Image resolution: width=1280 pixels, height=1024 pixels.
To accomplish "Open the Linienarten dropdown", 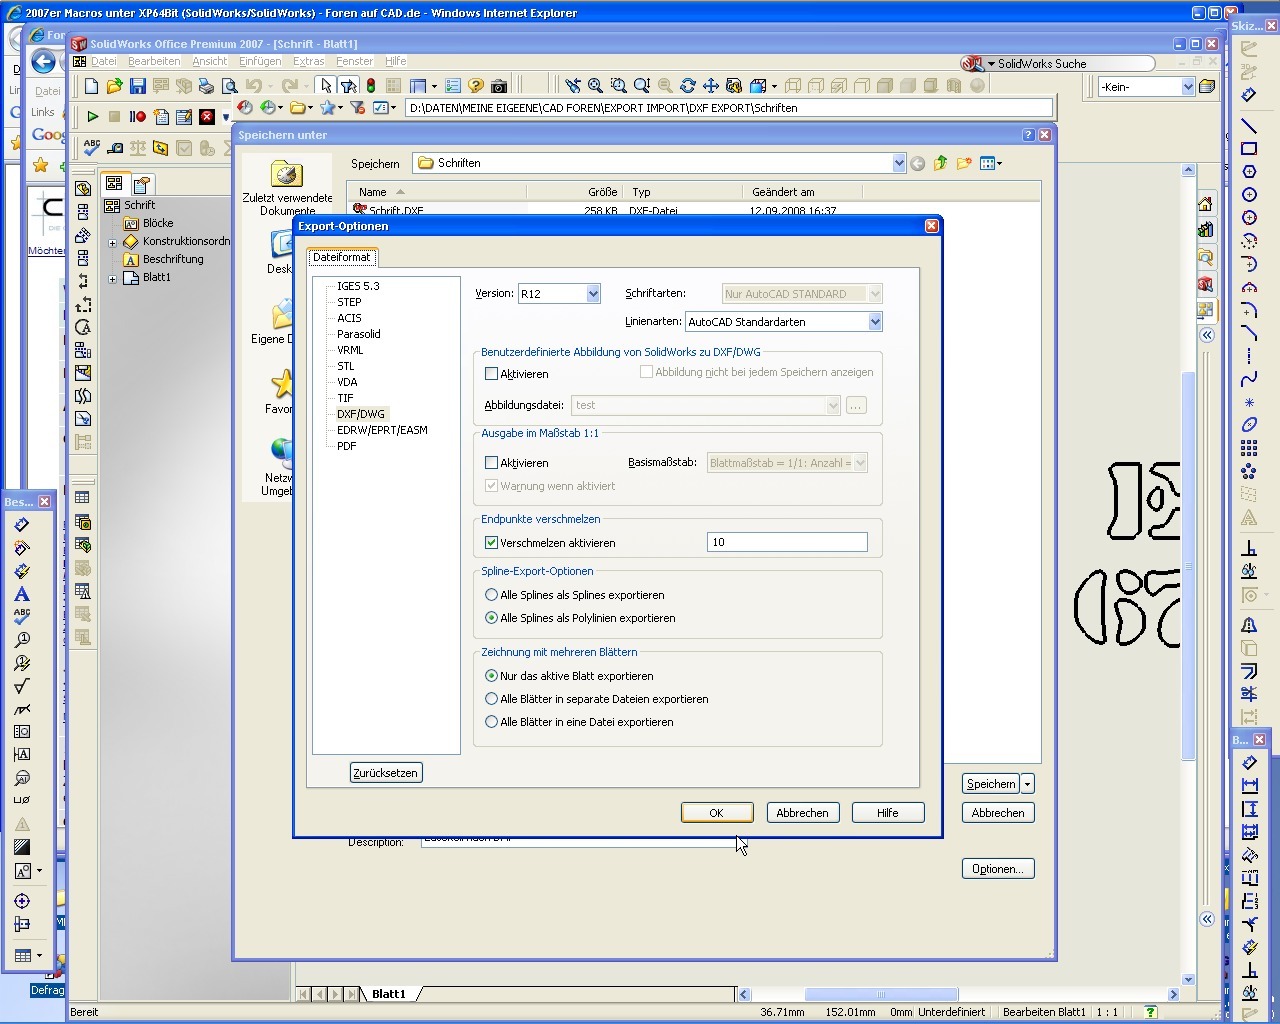I will (875, 322).
